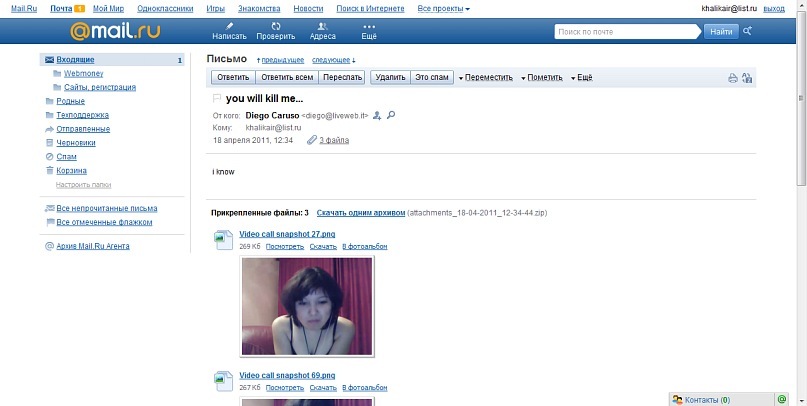This screenshot has height=406, width=807.
Task: Open the Сайты, регистрация folder
Action: click(100, 87)
